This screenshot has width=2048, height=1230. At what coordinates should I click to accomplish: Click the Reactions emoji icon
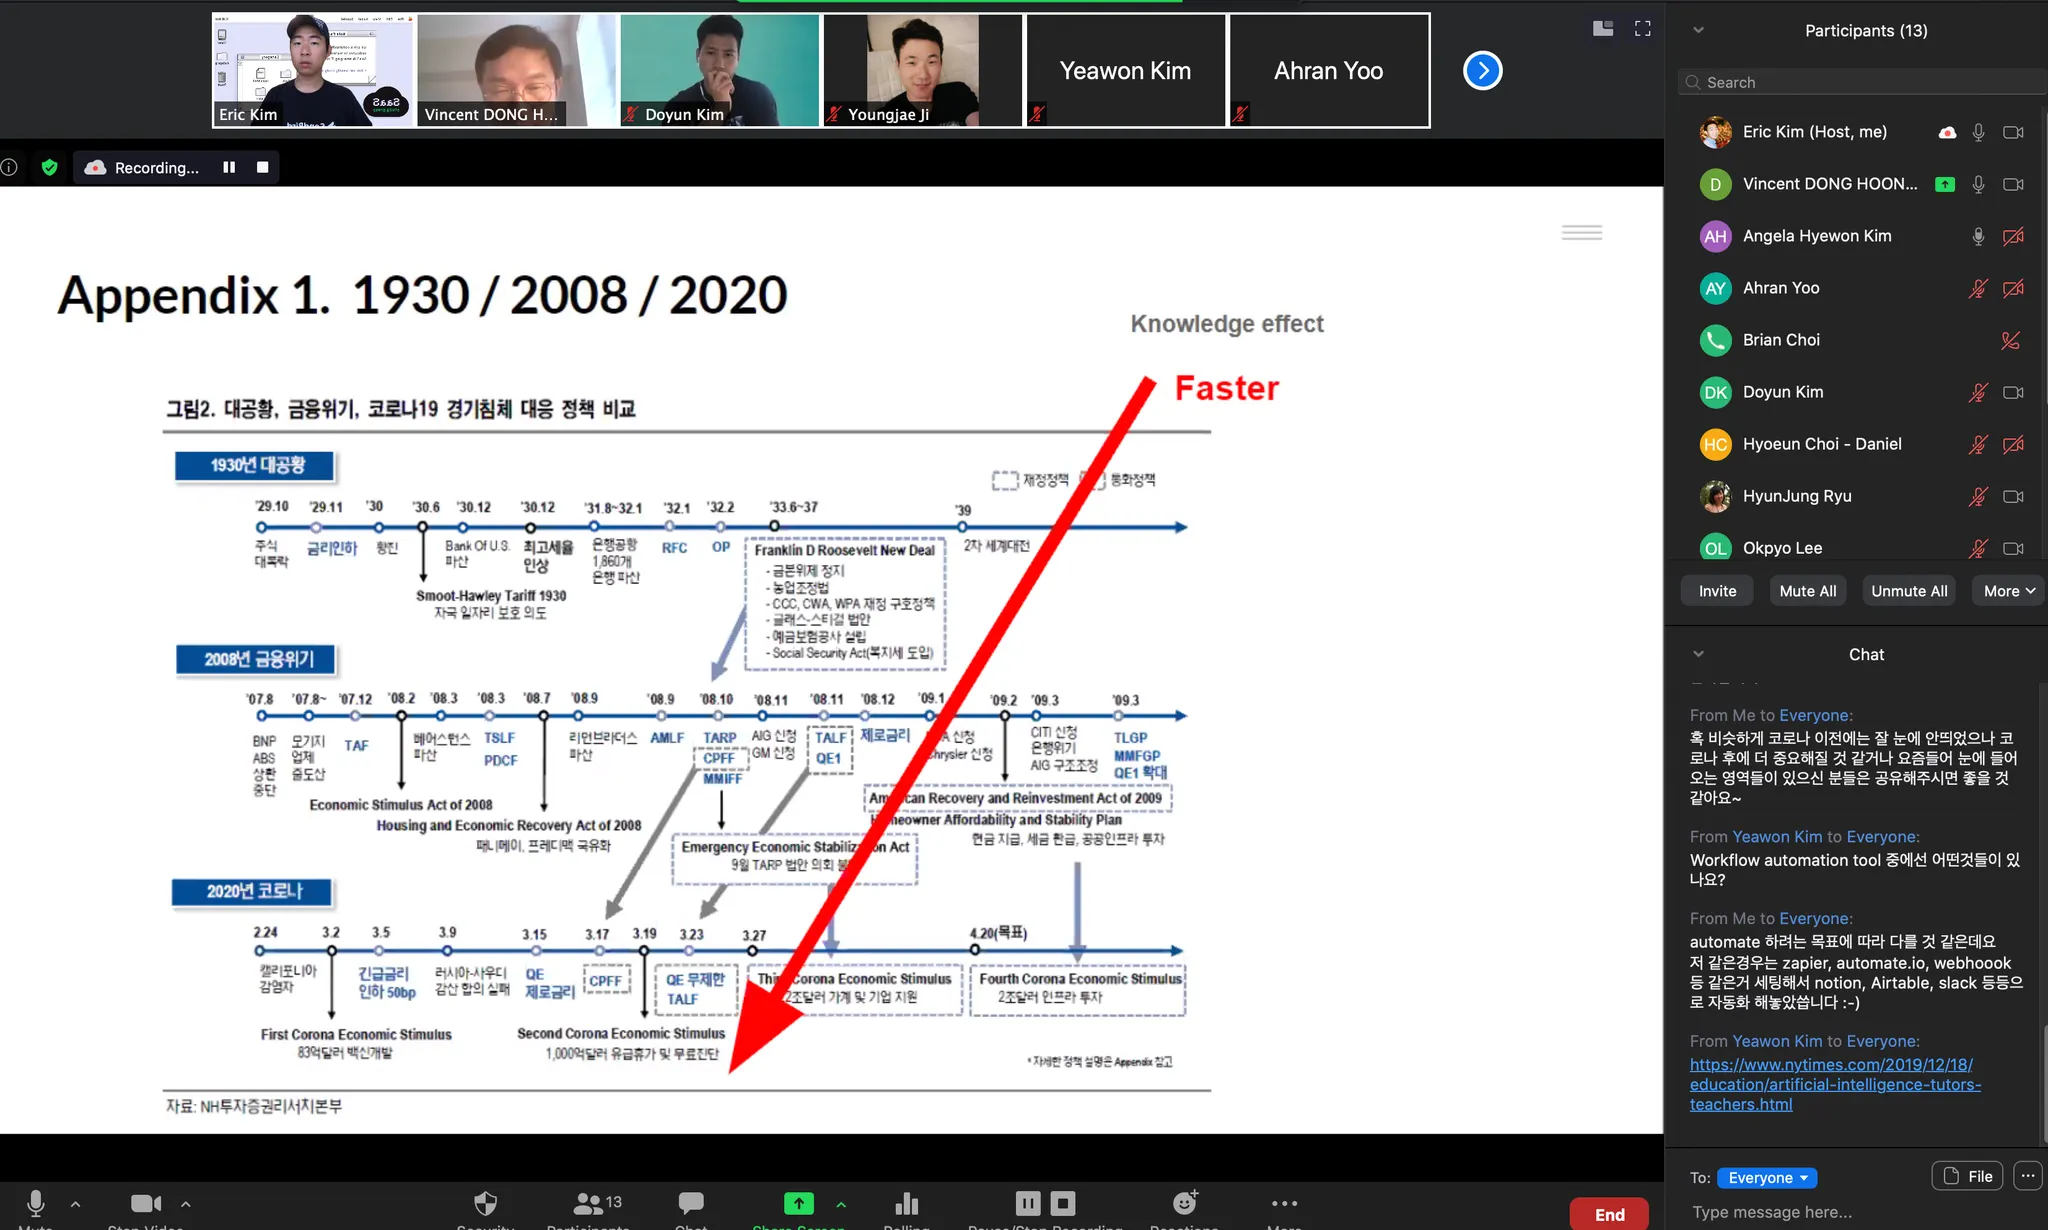(1184, 1203)
